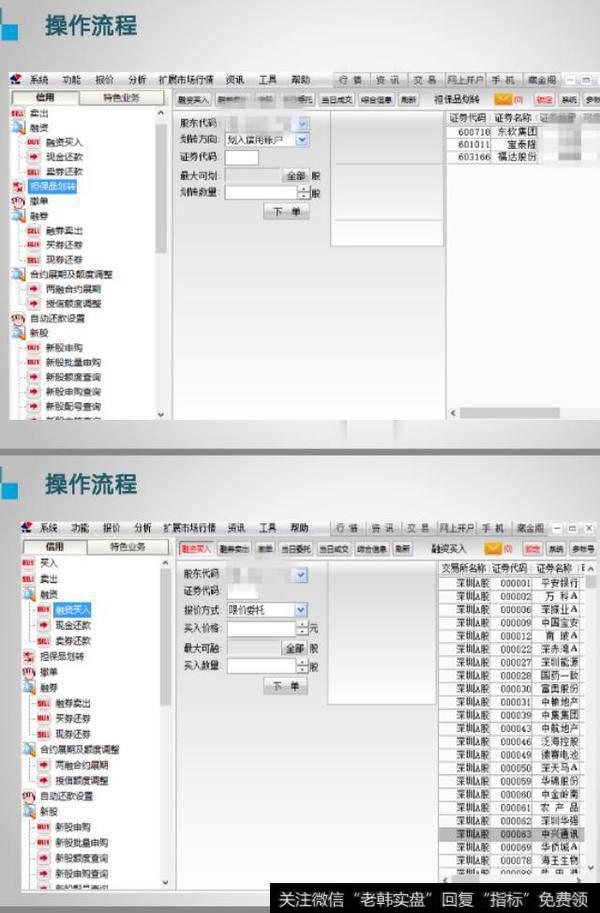Select highlighted row 000063 中兴通讯
Image resolution: width=600 pixels, height=913 pixels.
tap(510, 834)
